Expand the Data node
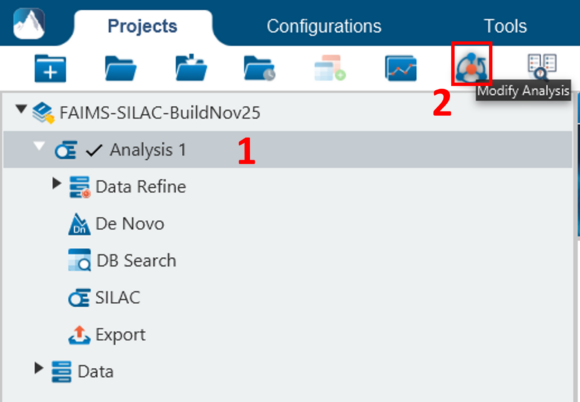580x402 pixels. [39, 368]
